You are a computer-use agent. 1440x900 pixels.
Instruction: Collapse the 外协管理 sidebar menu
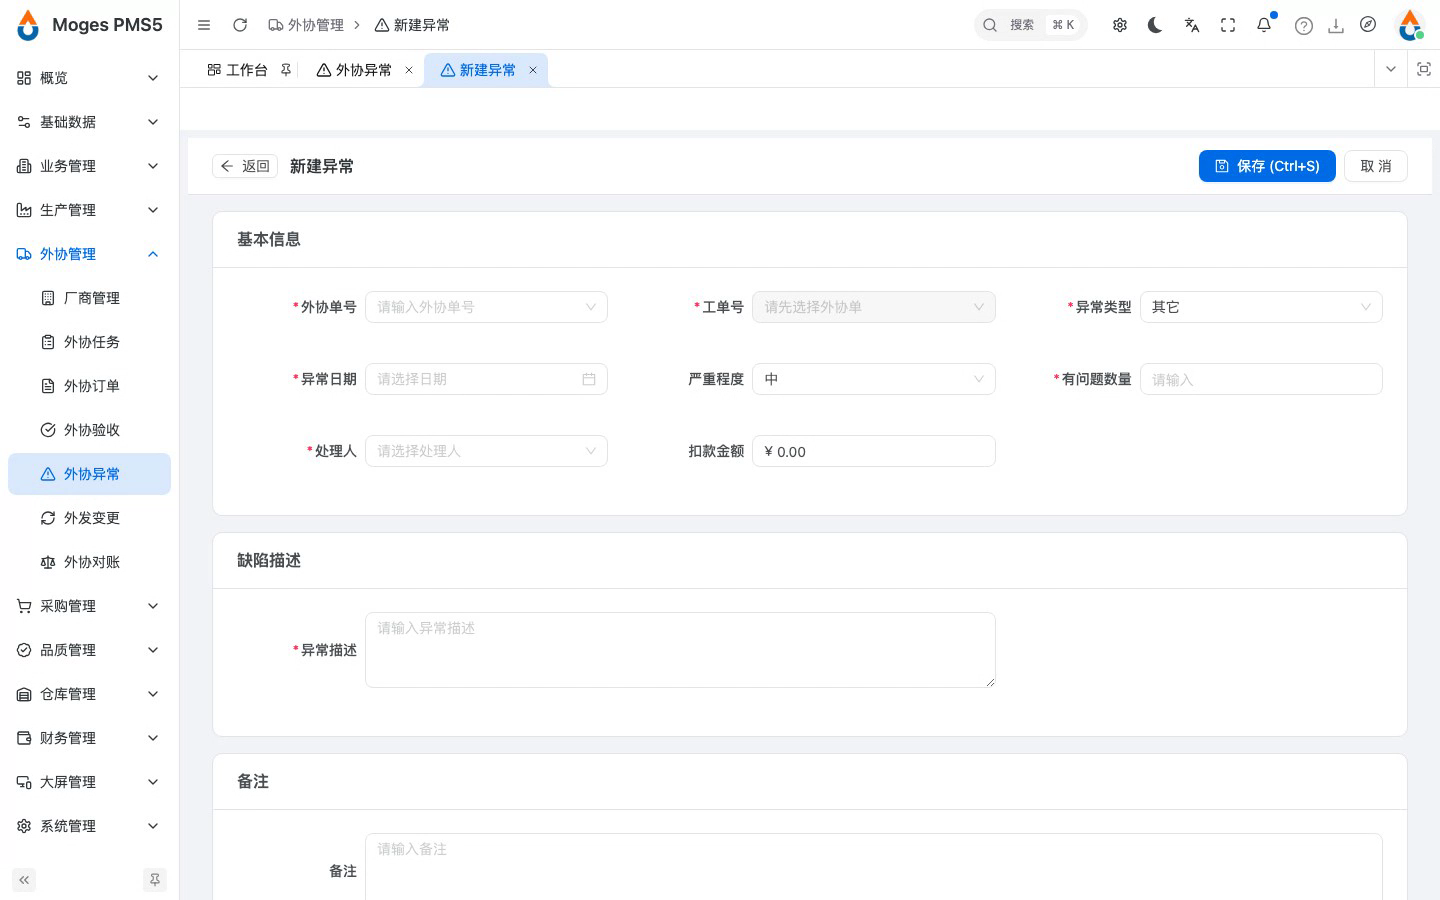[89, 254]
